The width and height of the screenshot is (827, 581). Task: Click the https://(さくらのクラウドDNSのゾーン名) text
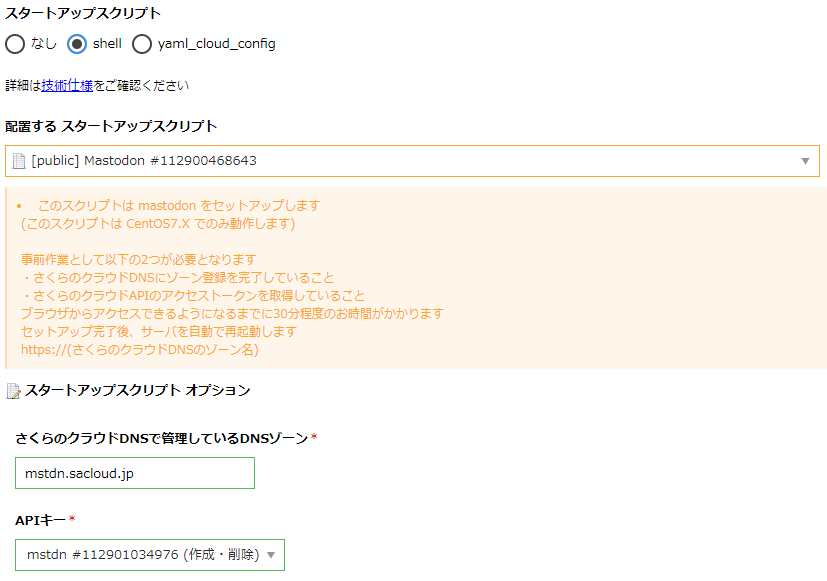(140, 350)
